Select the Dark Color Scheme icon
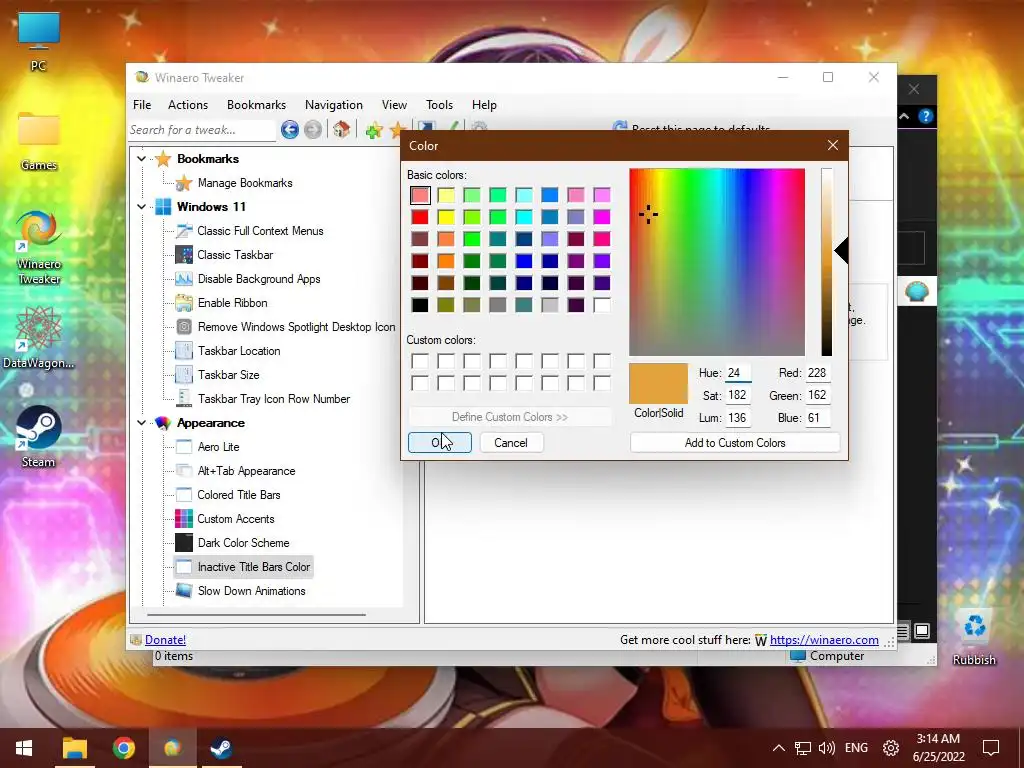The image size is (1024, 768). click(184, 543)
